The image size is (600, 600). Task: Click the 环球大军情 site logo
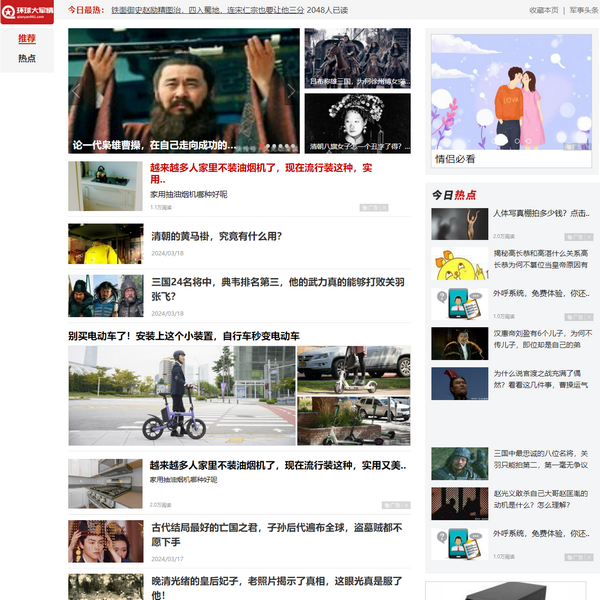[29, 12]
